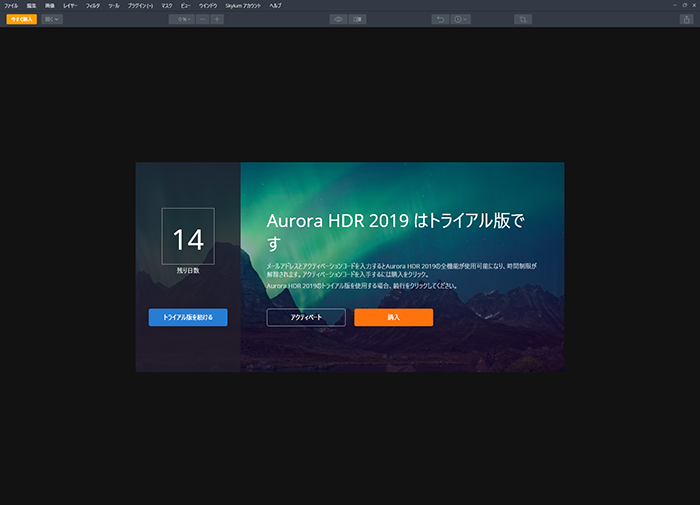Open the ファイル menu
The height and width of the screenshot is (505, 700).
coord(11,6)
